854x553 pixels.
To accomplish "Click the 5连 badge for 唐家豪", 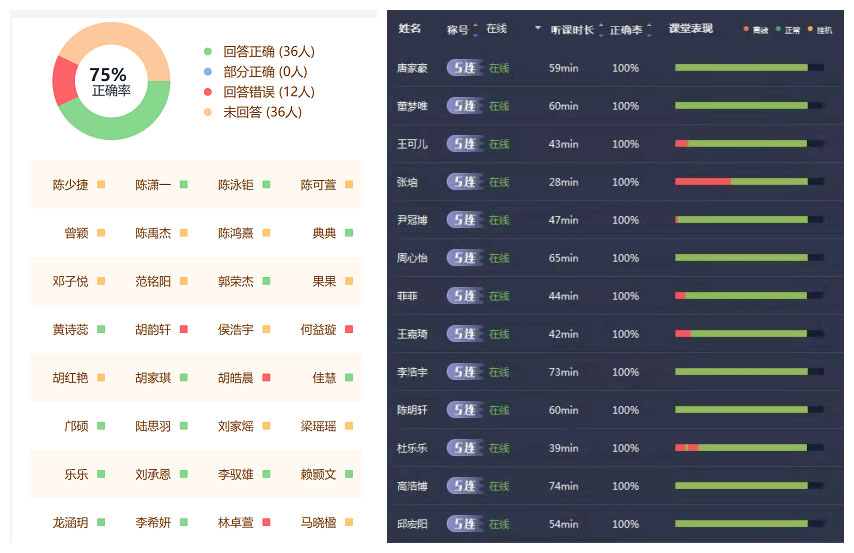I will [x=463, y=68].
